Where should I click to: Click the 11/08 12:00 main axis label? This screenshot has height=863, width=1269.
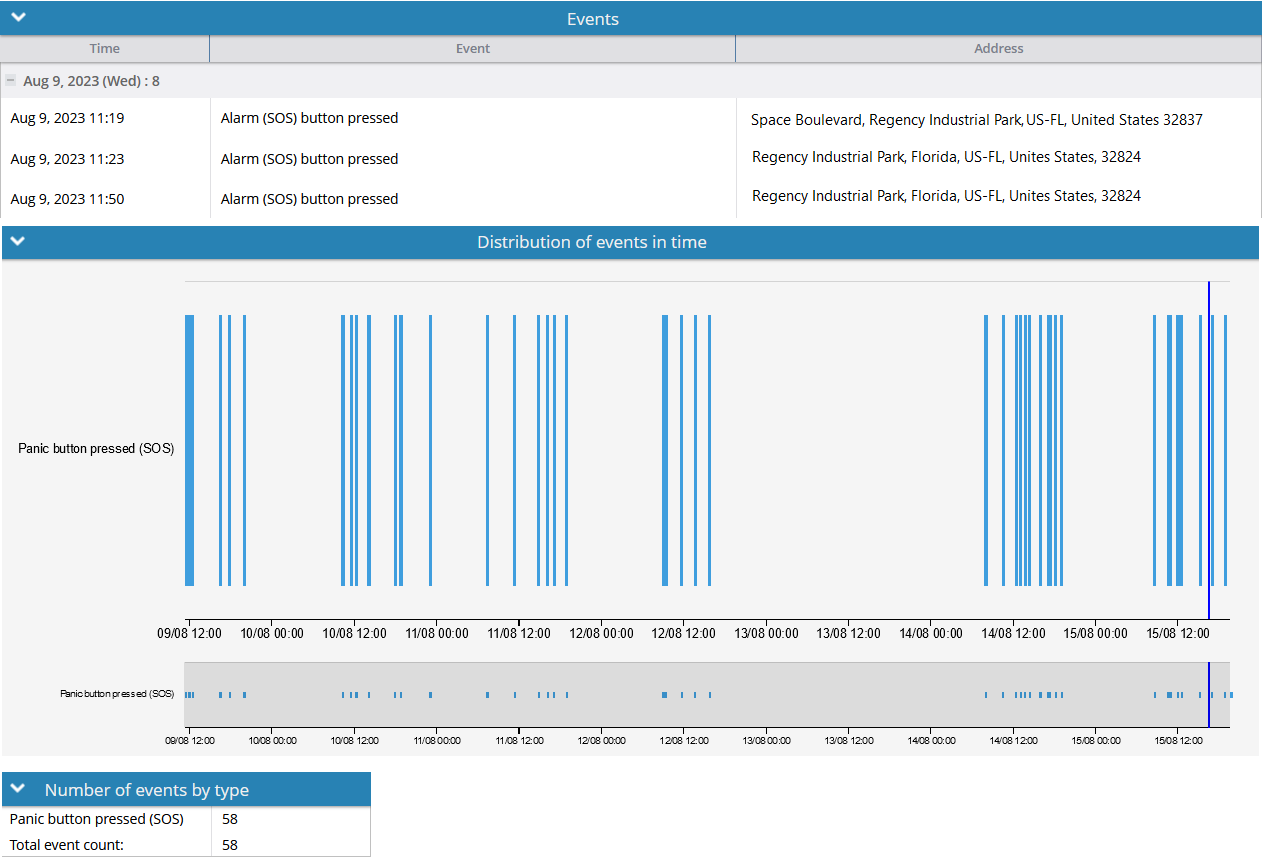pos(519,633)
